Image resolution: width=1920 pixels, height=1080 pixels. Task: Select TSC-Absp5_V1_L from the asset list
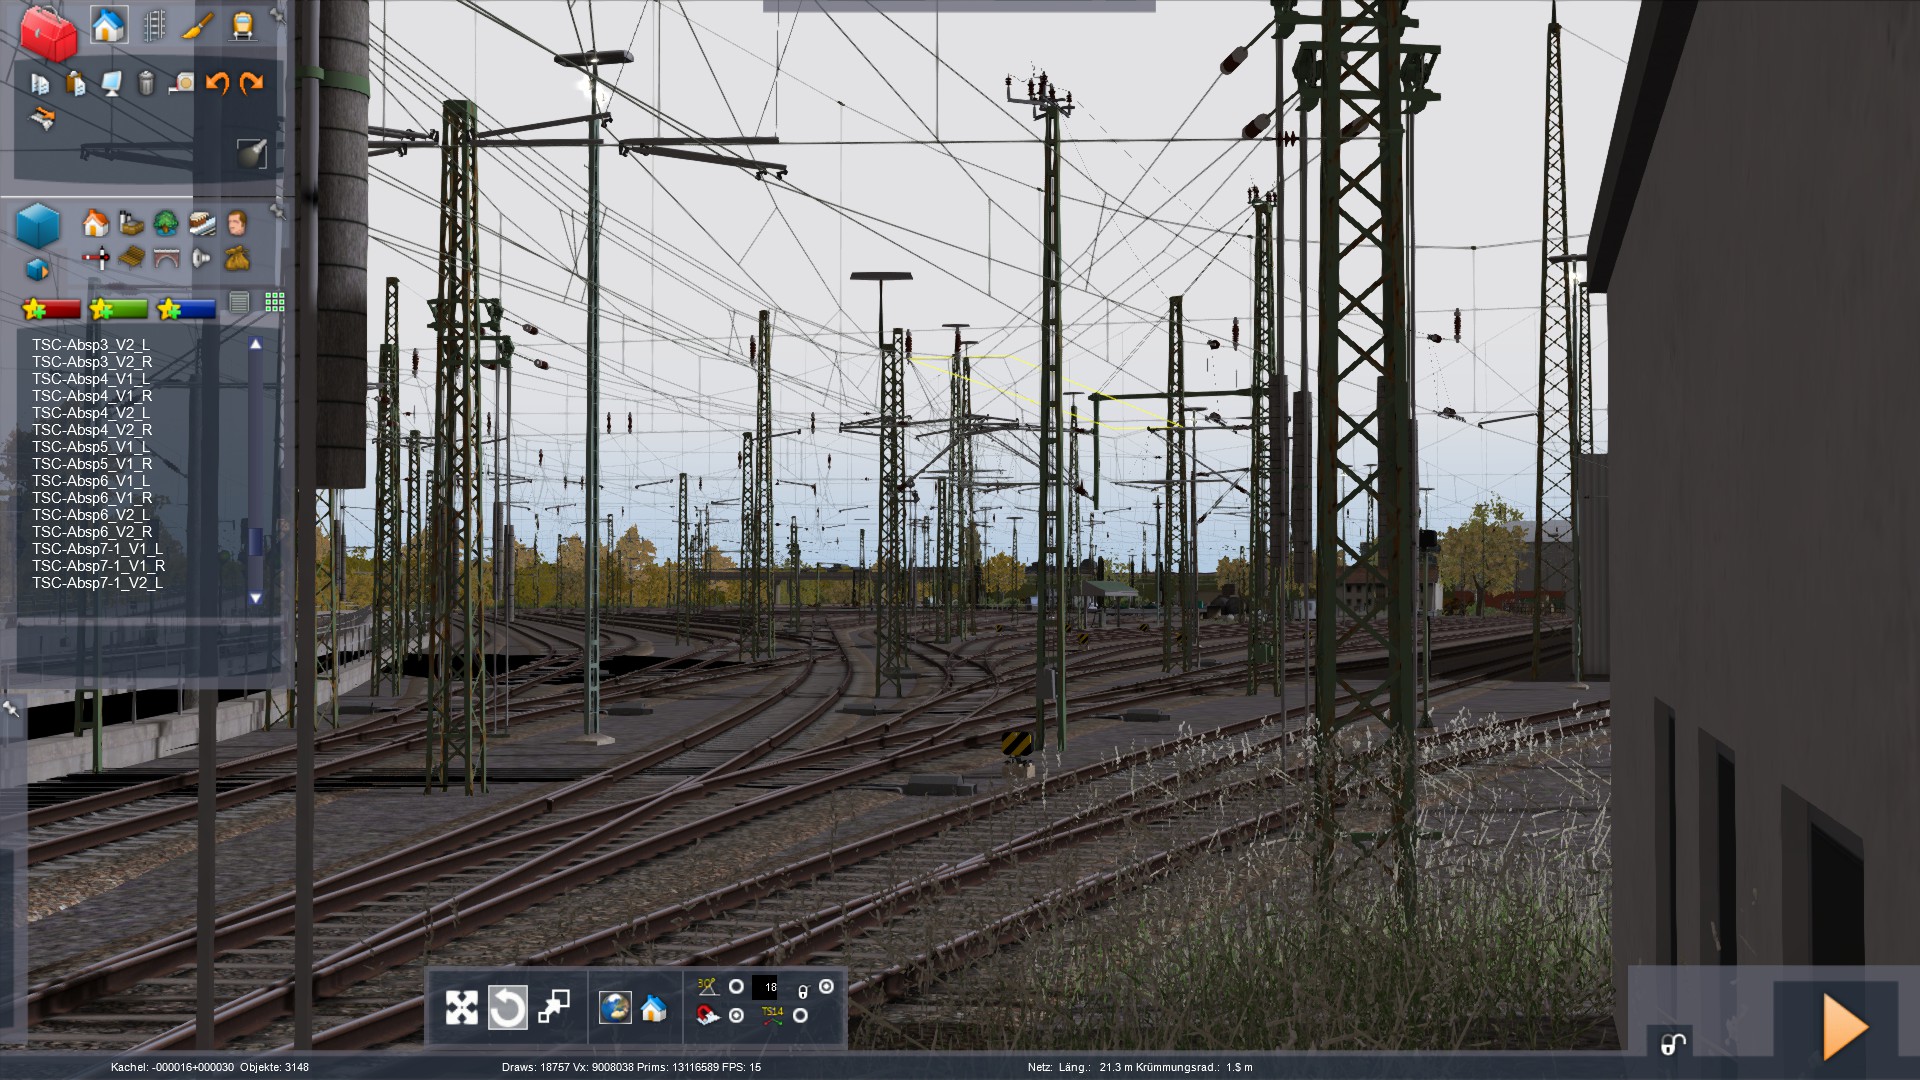(x=91, y=447)
